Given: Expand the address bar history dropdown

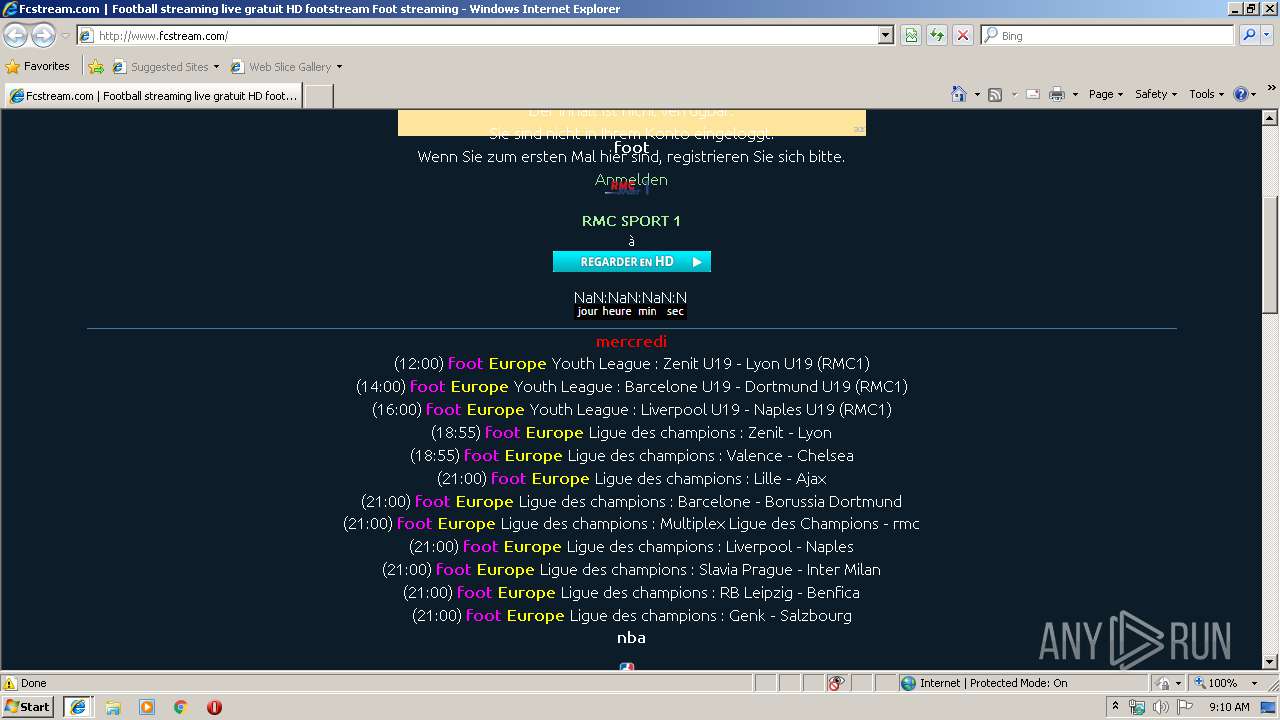Looking at the screenshot, I should [x=885, y=35].
